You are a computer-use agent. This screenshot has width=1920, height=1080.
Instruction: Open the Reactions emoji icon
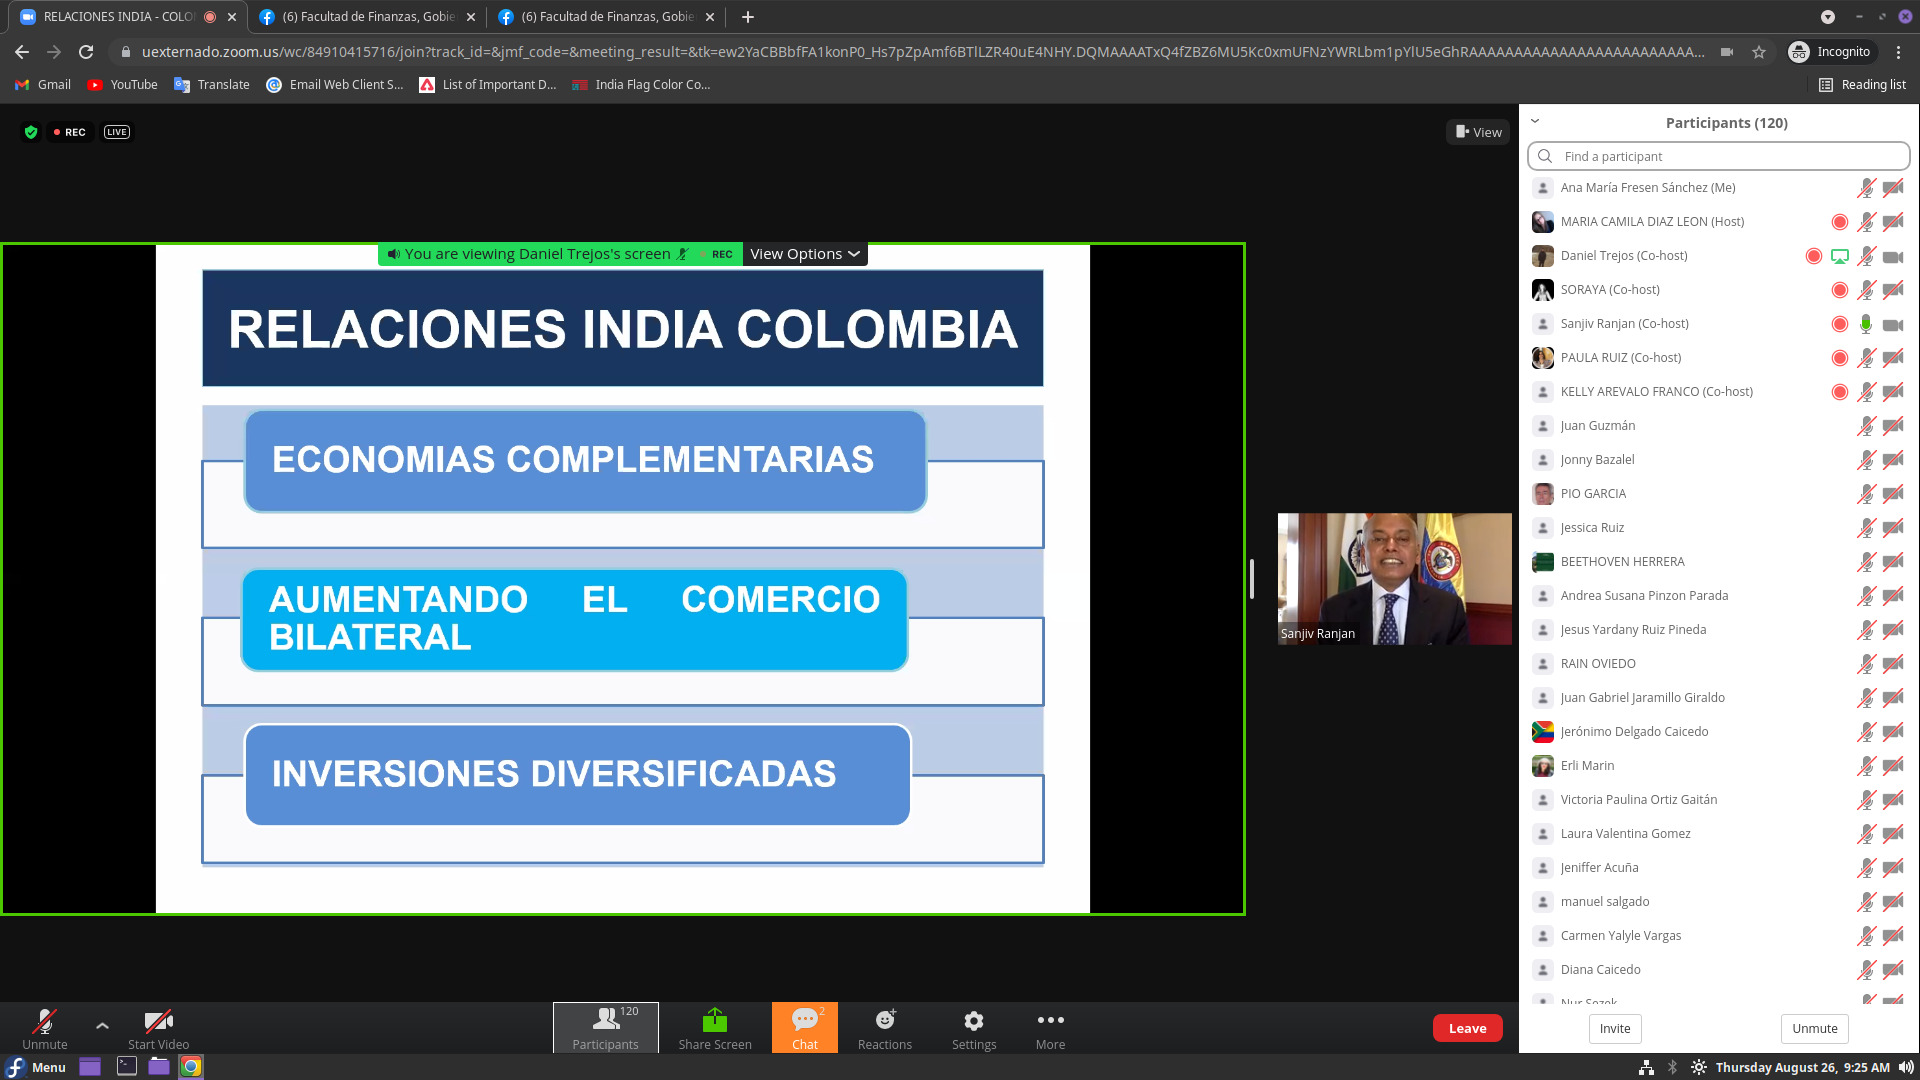pyautogui.click(x=884, y=1021)
